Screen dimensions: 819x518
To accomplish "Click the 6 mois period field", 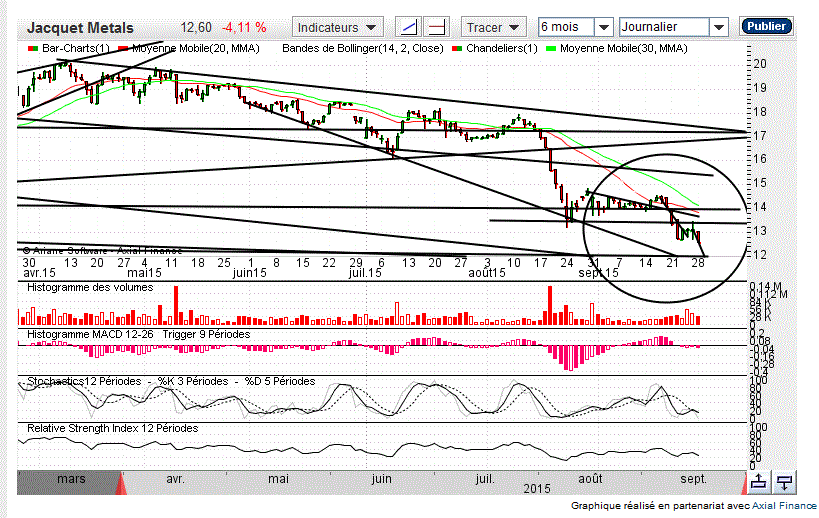I will [x=566, y=27].
